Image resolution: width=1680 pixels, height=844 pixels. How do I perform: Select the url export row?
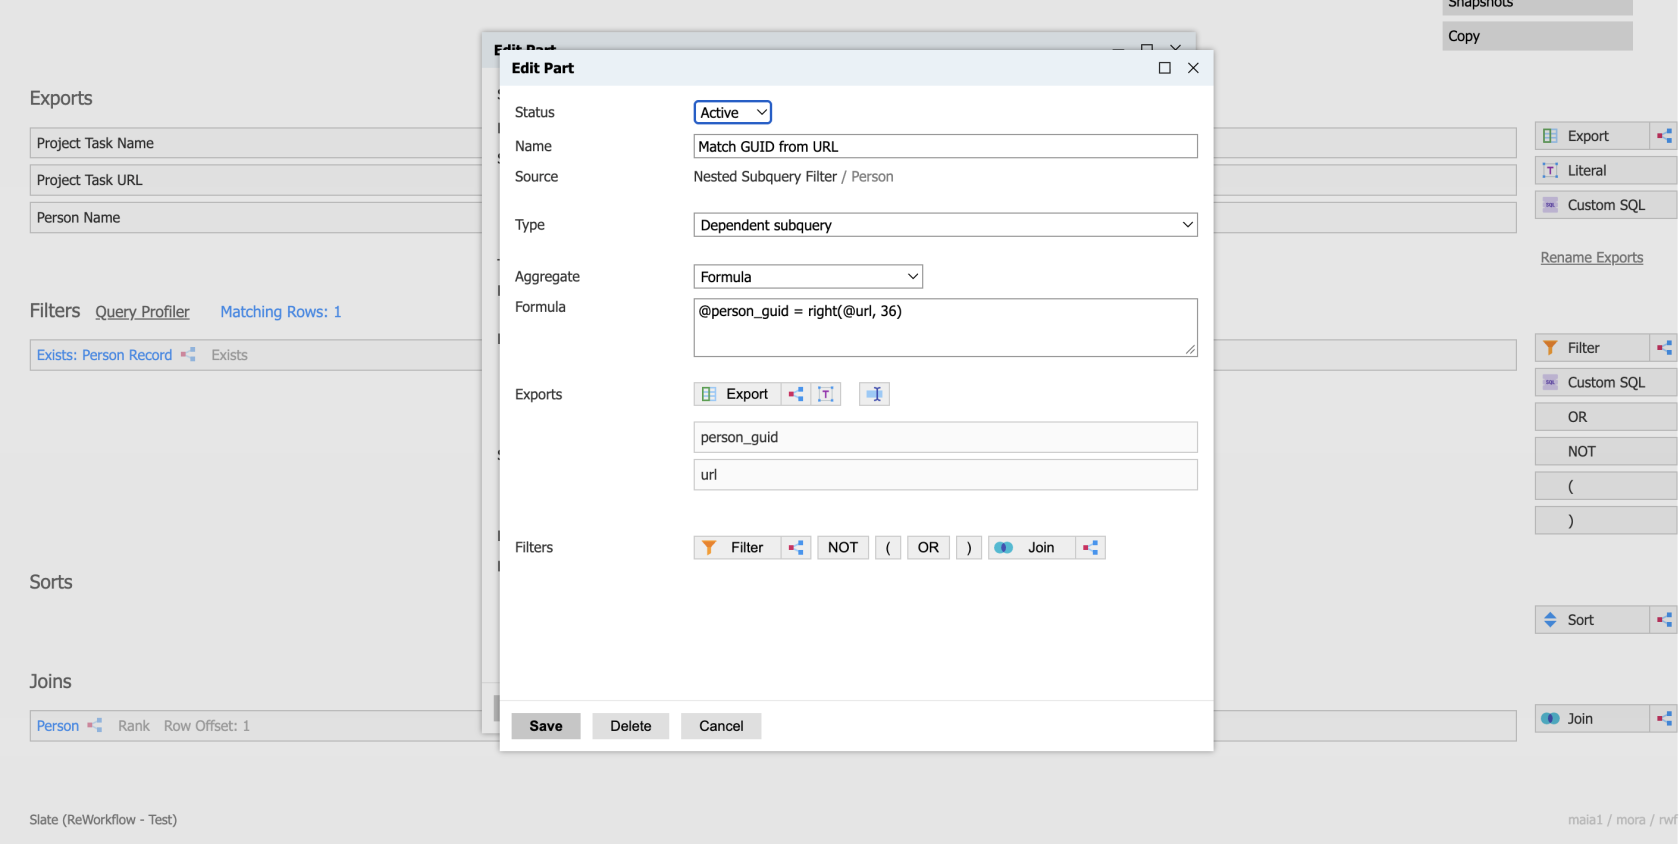(945, 474)
